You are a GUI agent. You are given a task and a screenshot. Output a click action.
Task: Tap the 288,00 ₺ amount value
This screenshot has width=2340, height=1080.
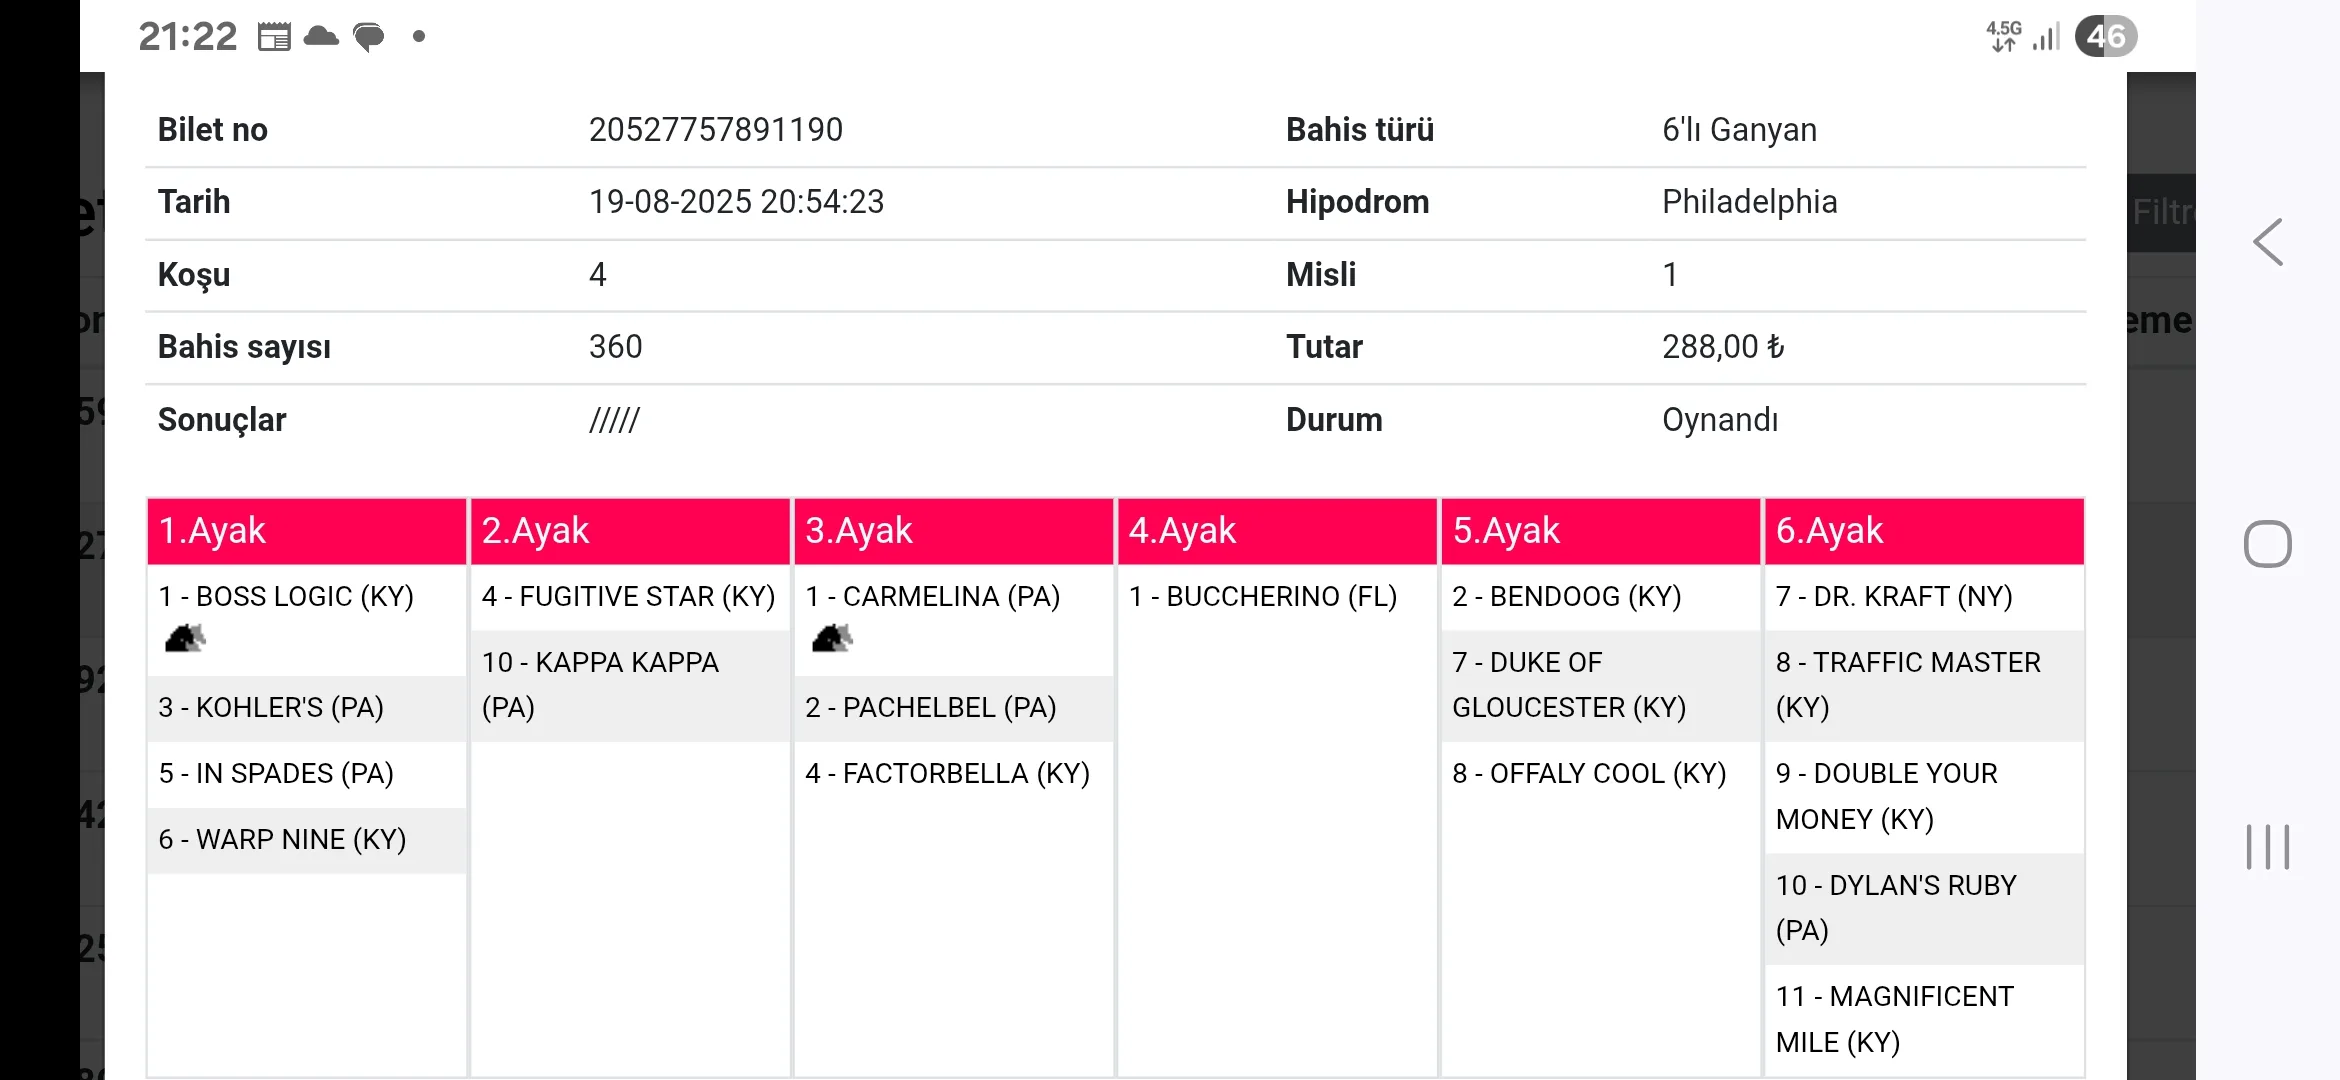[1723, 347]
